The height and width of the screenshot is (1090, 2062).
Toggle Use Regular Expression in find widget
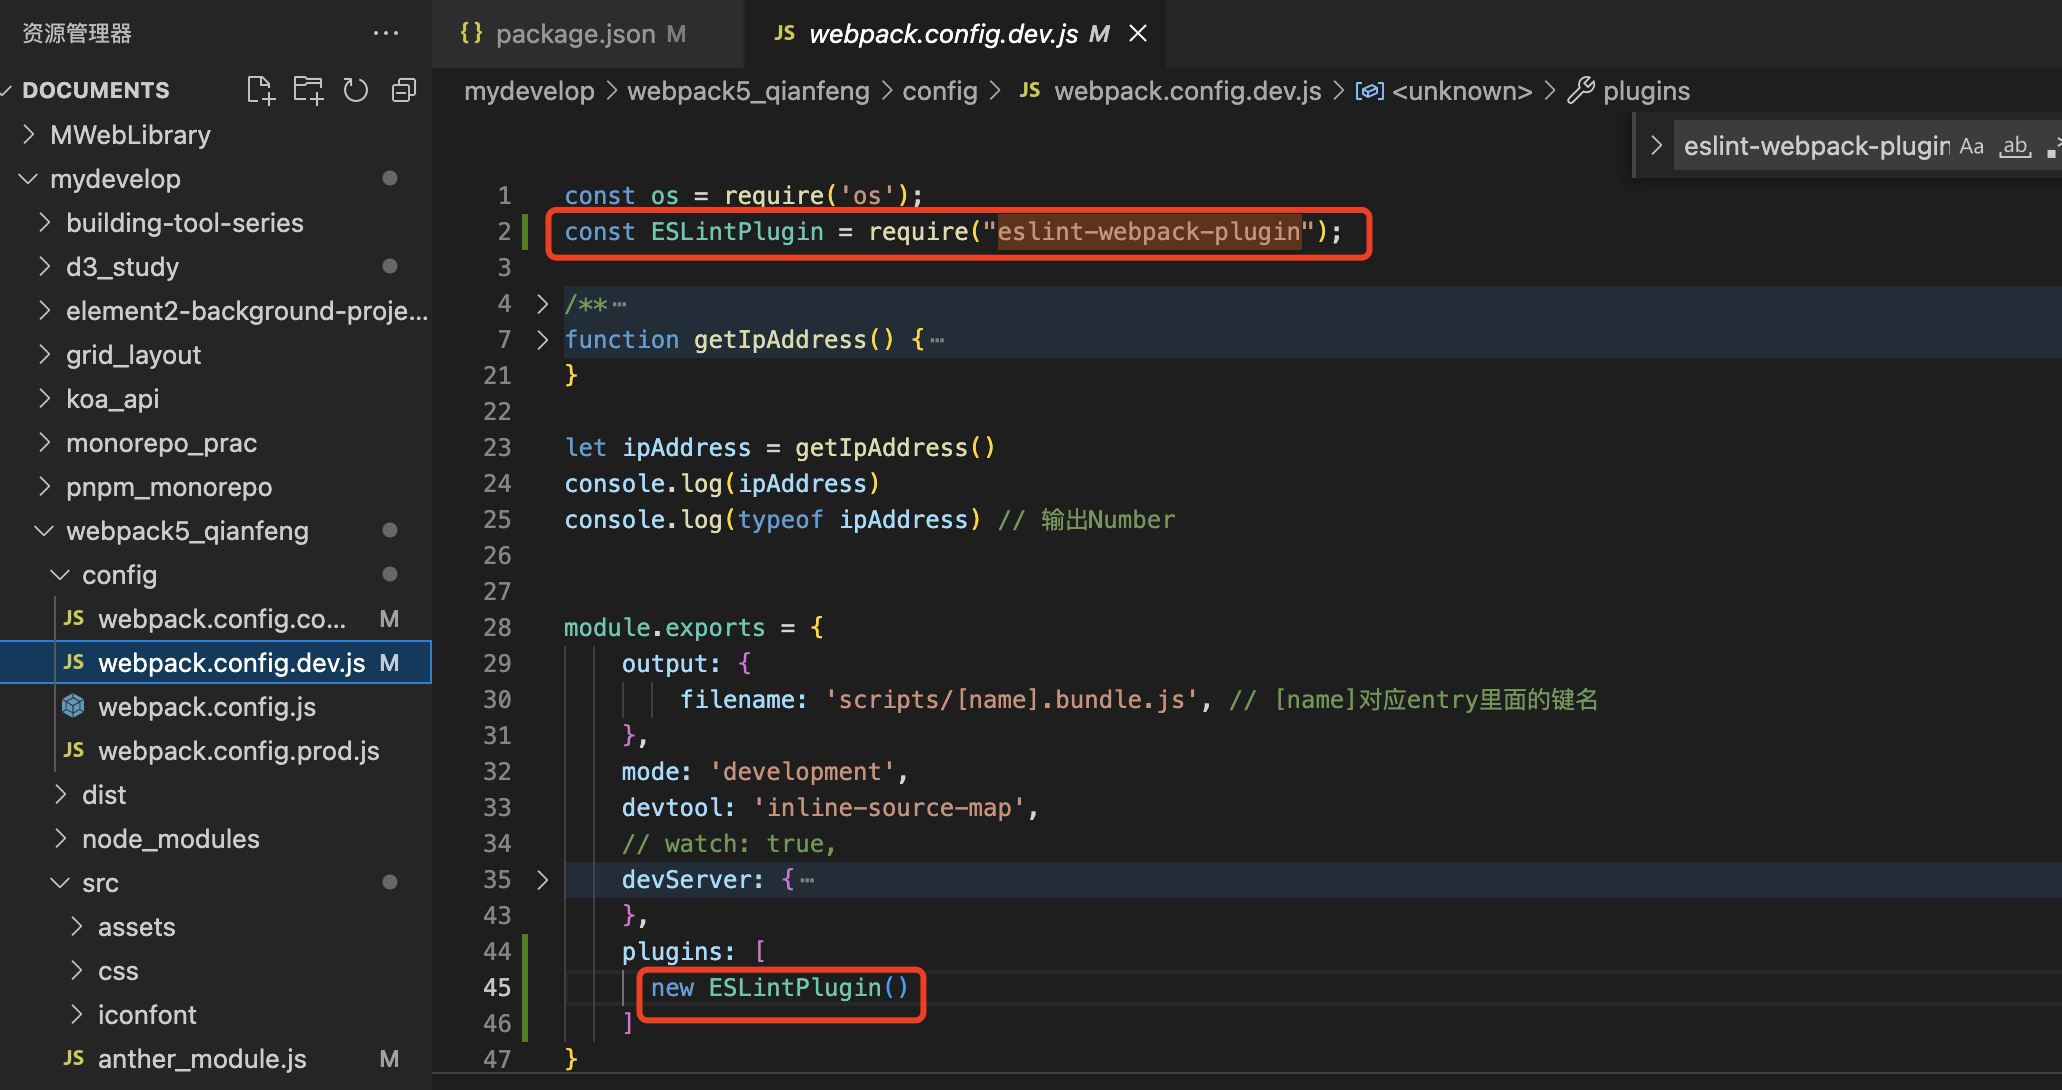point(2053,146)
